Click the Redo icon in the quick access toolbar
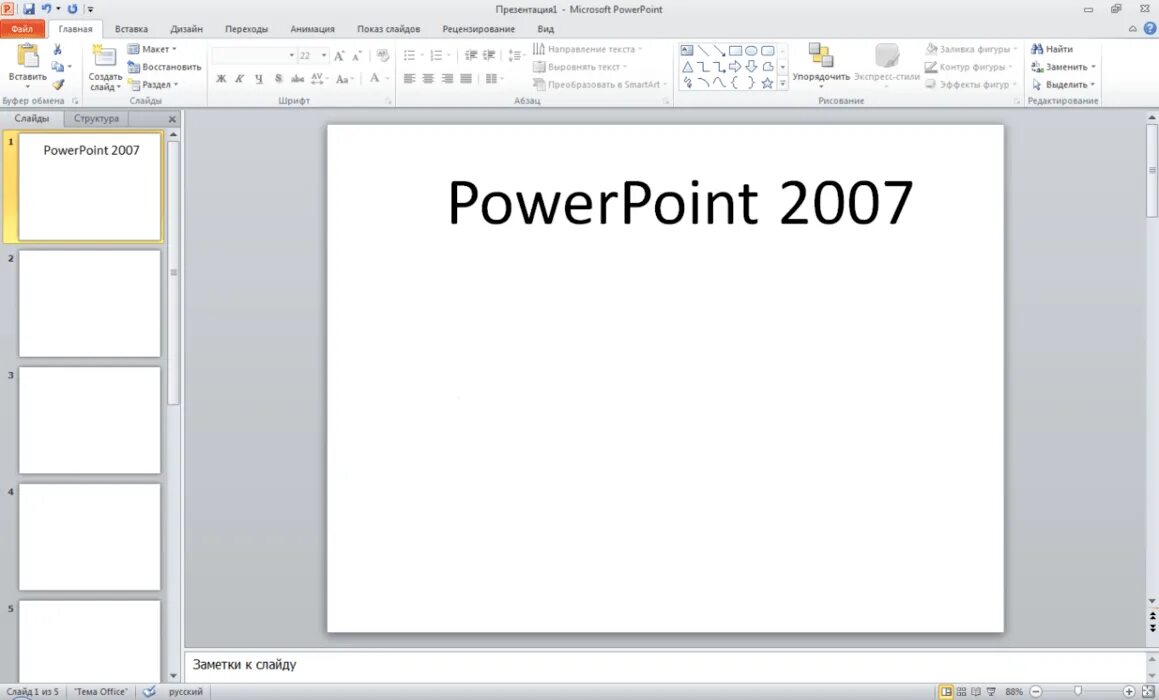The width and height of the screenshot is (1159, 700). (x=72, y=9)
